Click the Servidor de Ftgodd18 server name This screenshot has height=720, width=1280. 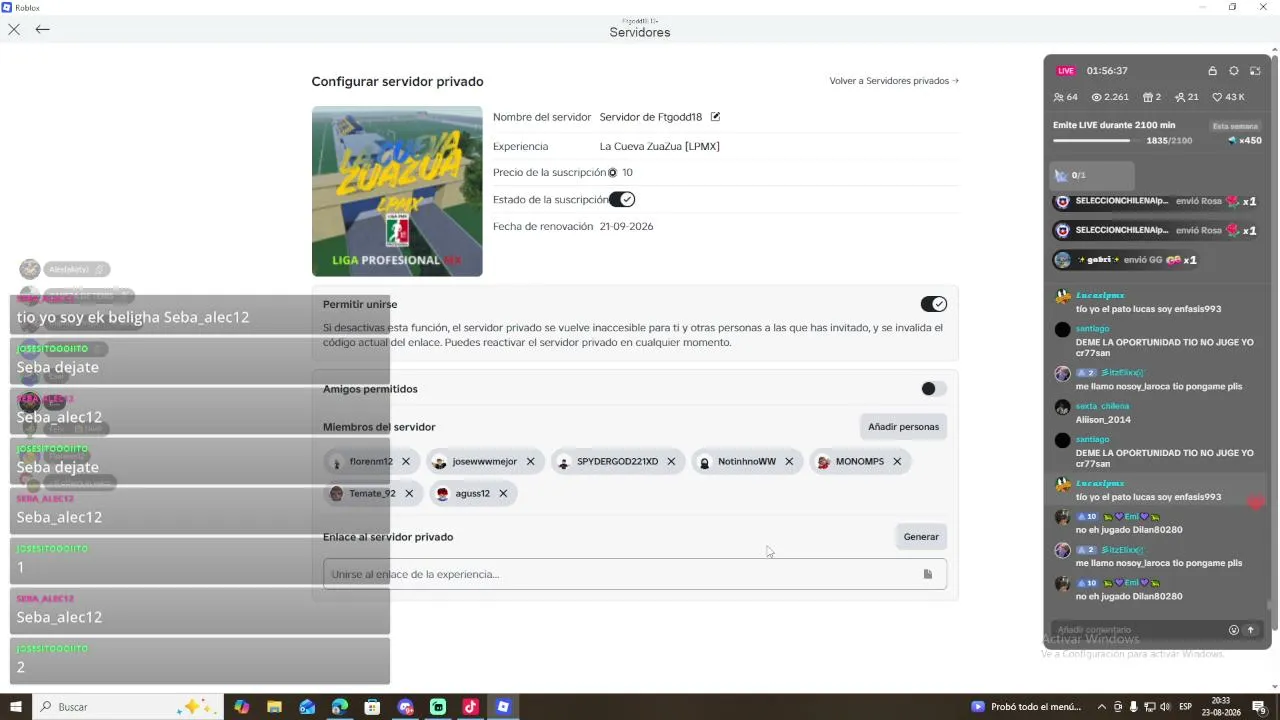(651, 117)
